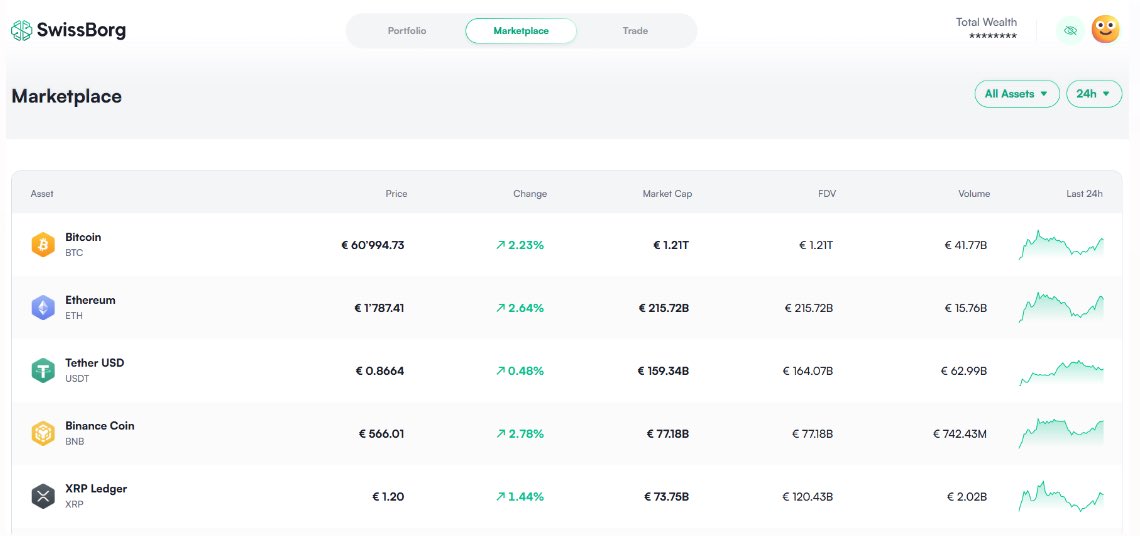The width and height of the screenshot is (1140, 536).
Task: Click the USDT ticker symbol
Action: tap(77, 379)
